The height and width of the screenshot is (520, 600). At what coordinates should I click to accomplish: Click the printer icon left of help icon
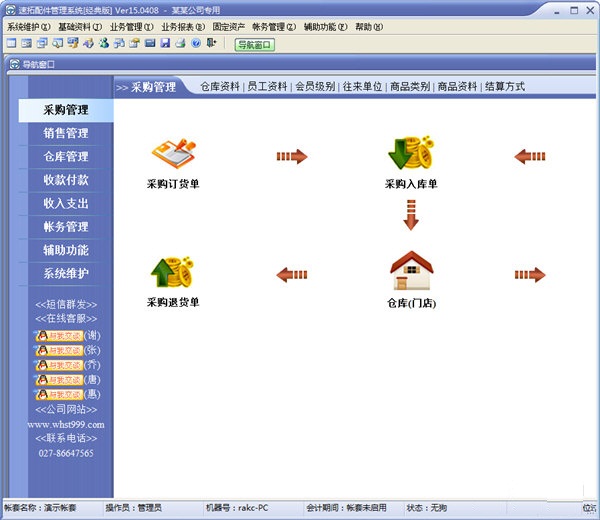[181, 43]
